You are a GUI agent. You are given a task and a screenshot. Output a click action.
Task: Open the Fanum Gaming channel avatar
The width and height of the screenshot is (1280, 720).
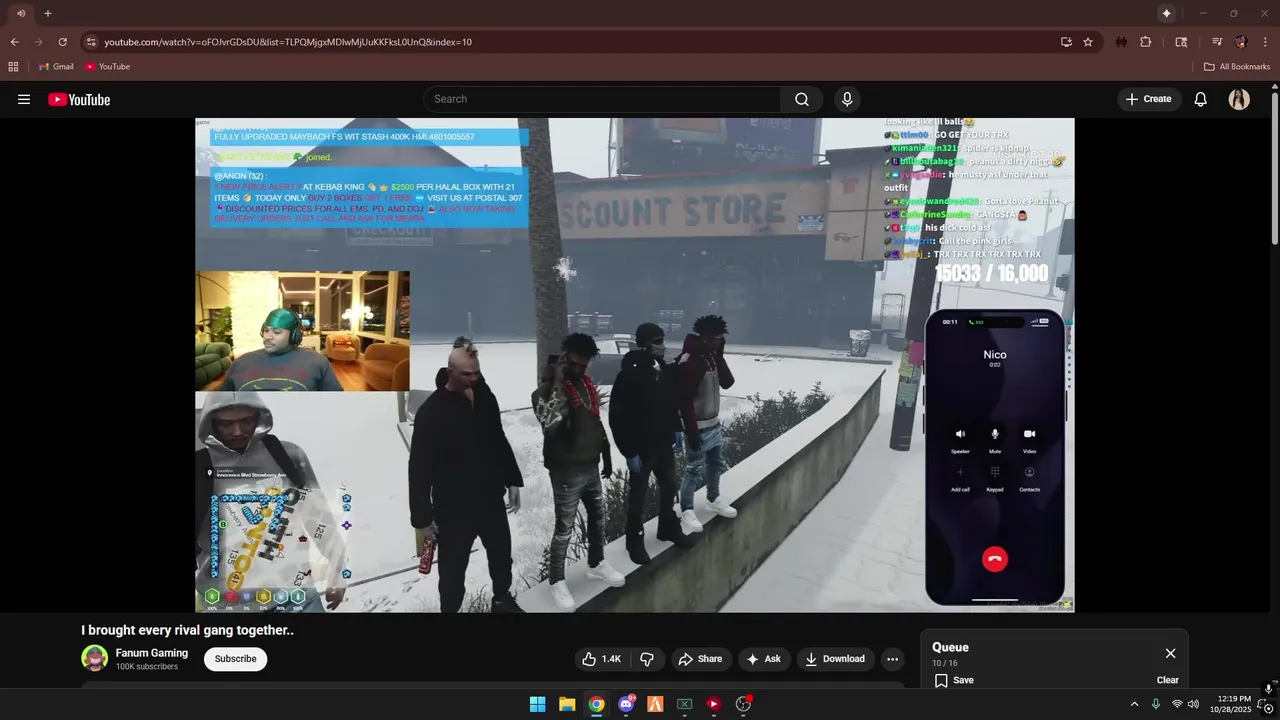(x=95, y=658)
